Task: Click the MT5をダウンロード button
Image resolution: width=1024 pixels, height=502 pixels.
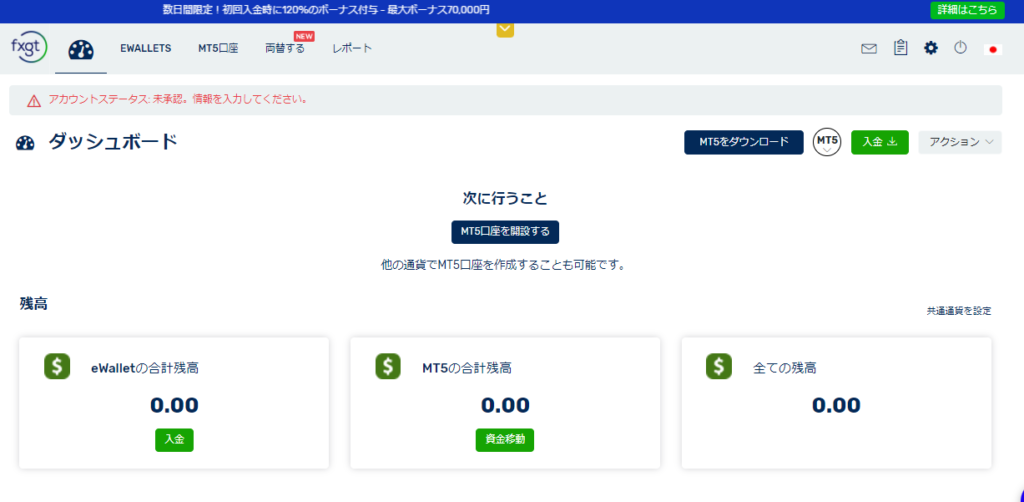Action: pyautogui.click(x=743, y=142)
